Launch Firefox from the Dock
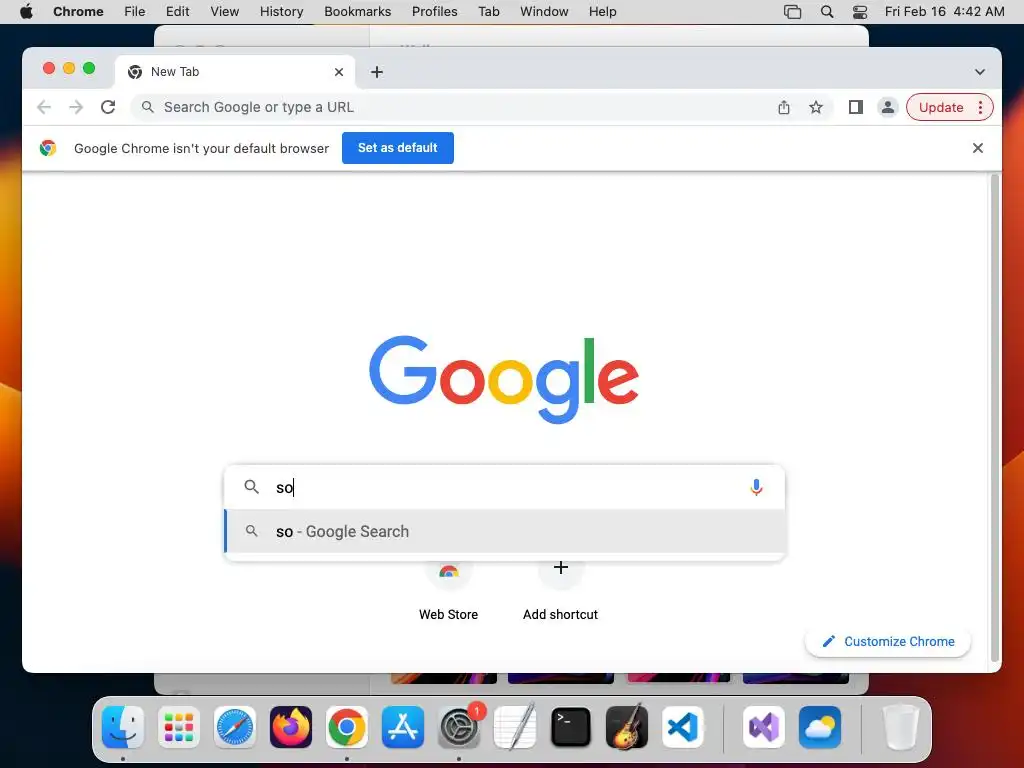Screen dimensions: 1024x768 (291, 727)
